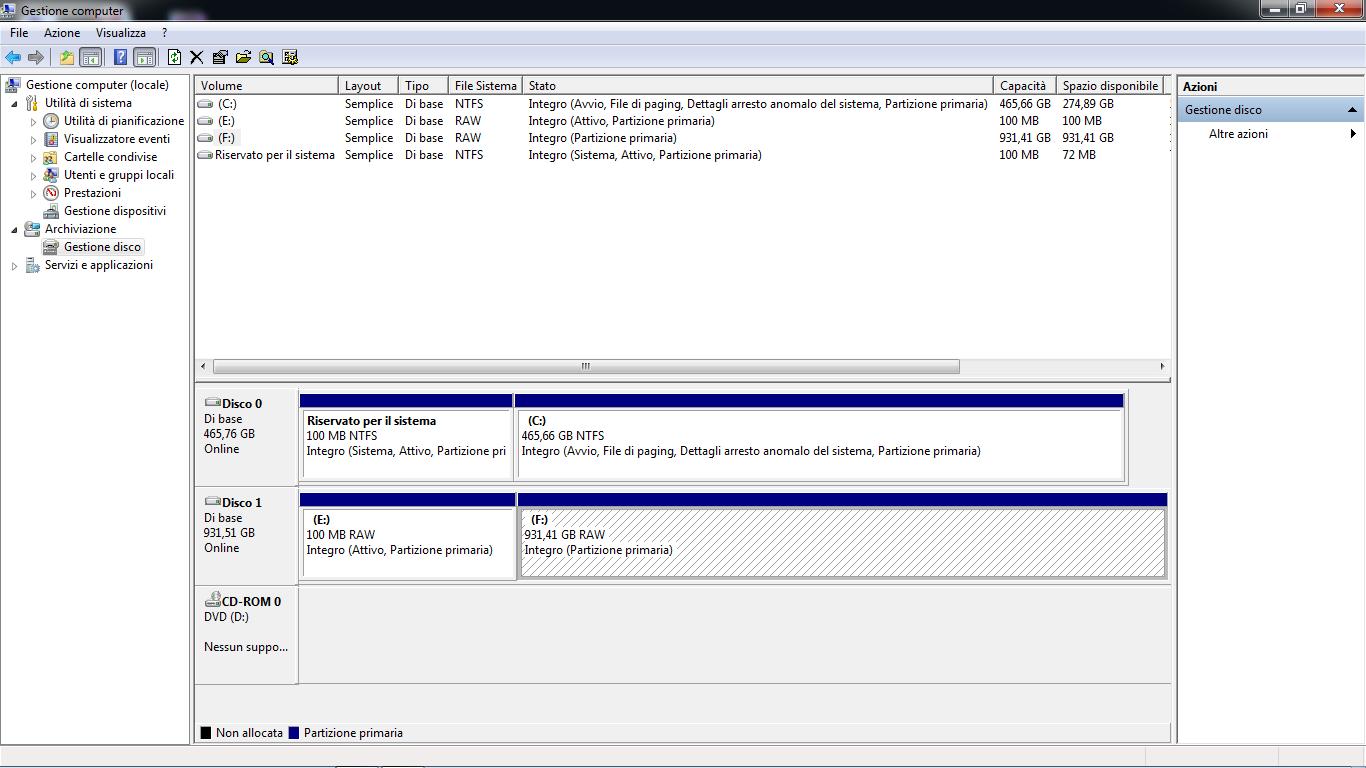Click the Partizione primaria legend blue swatch

(294, 733)
